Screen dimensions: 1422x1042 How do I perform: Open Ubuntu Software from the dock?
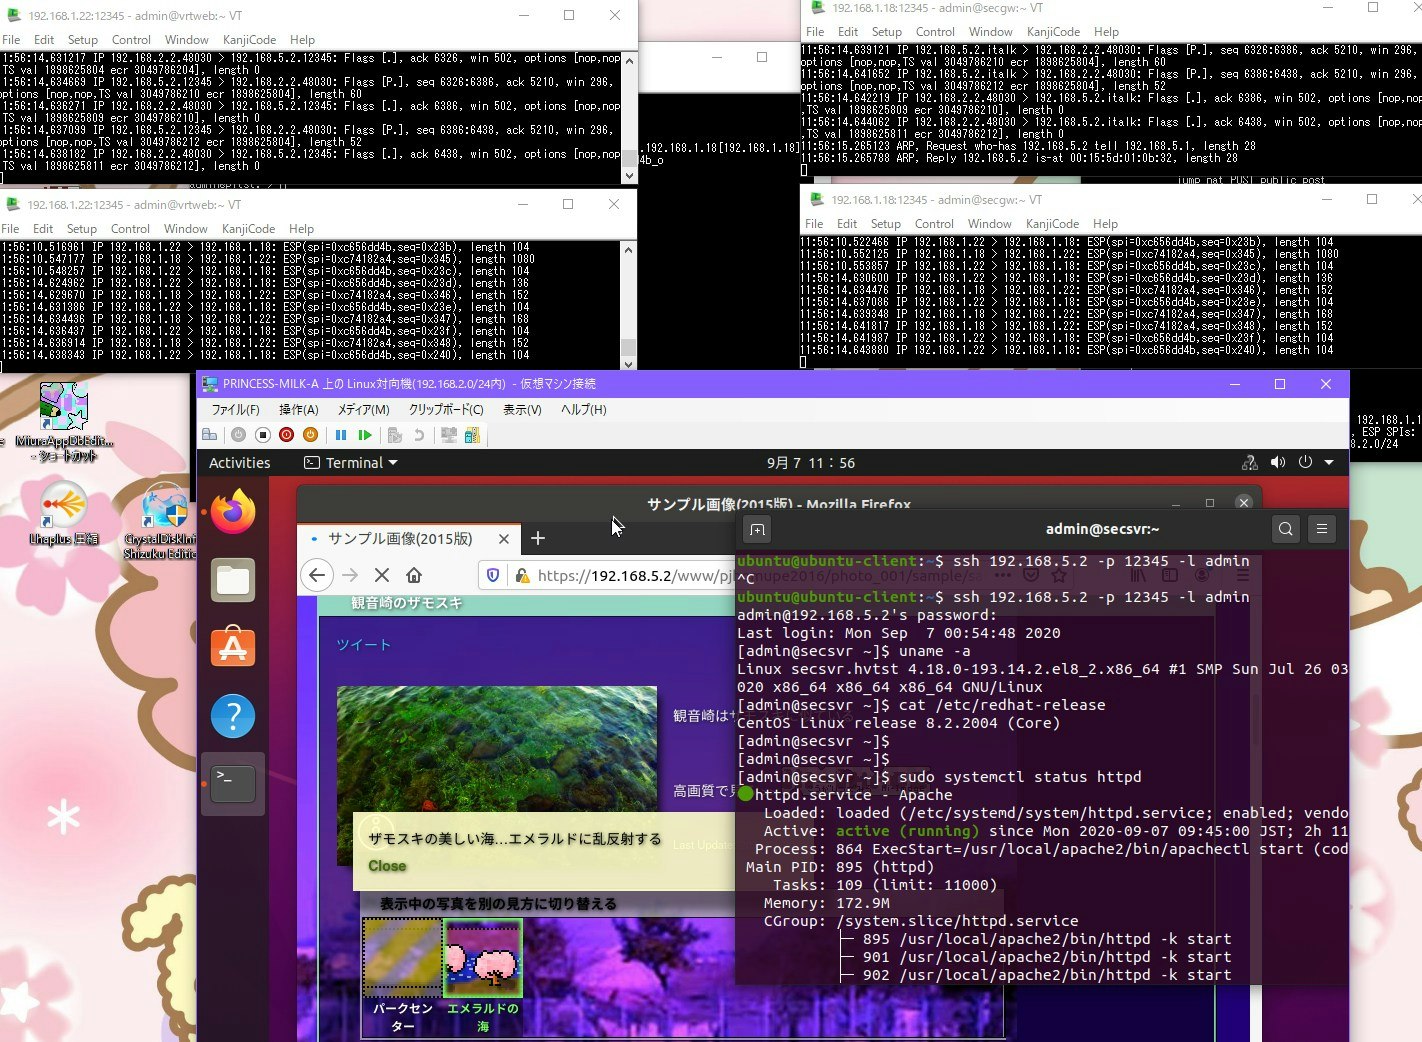233,647
